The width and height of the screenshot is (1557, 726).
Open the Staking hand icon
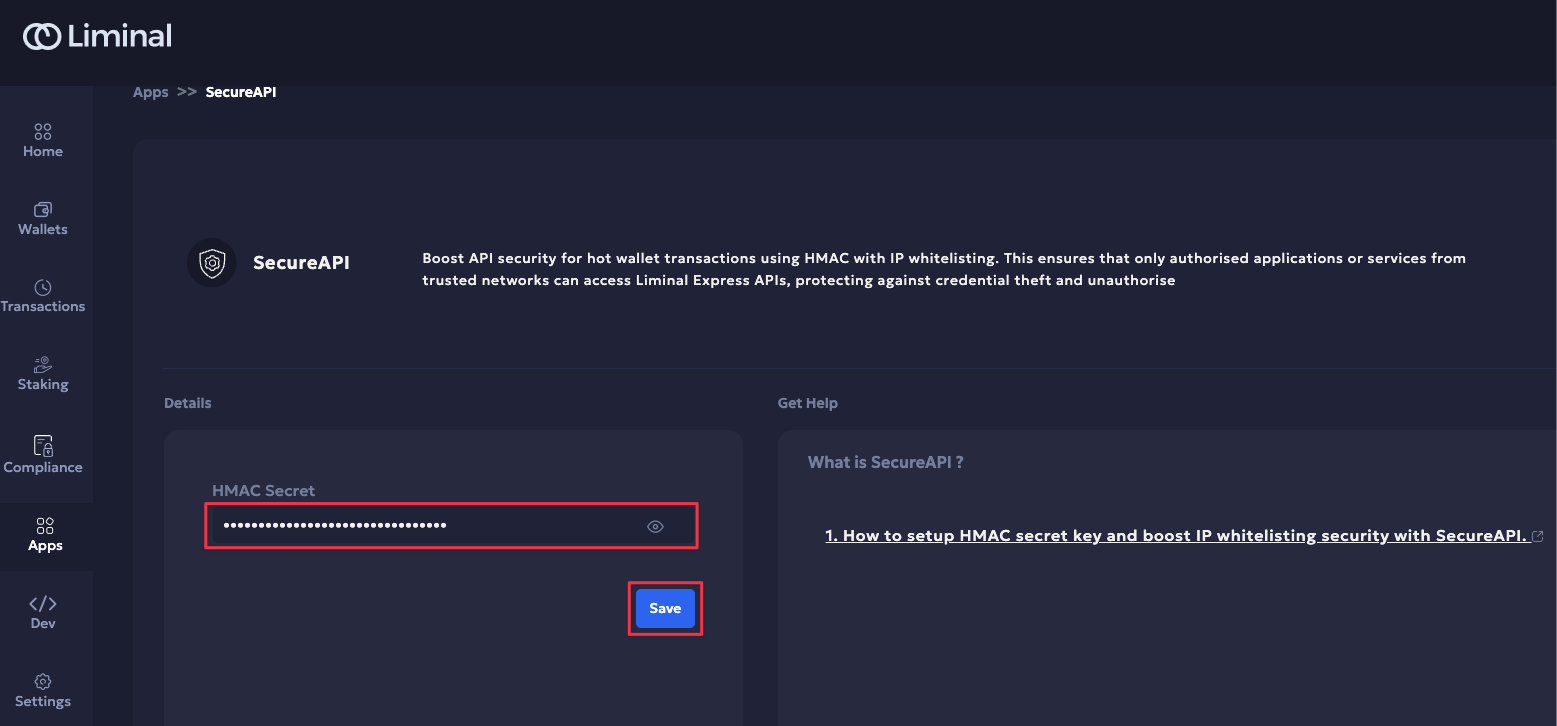pos(43,365)
